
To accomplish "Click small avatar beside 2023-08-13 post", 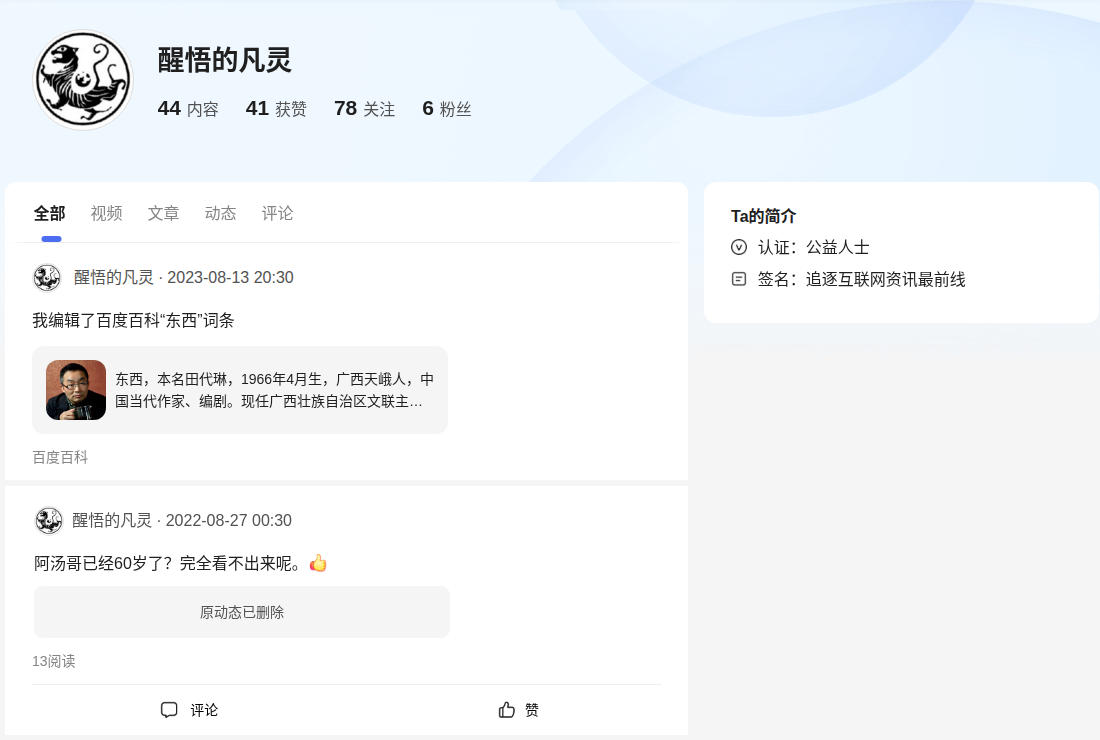I will tap(47, 278).
